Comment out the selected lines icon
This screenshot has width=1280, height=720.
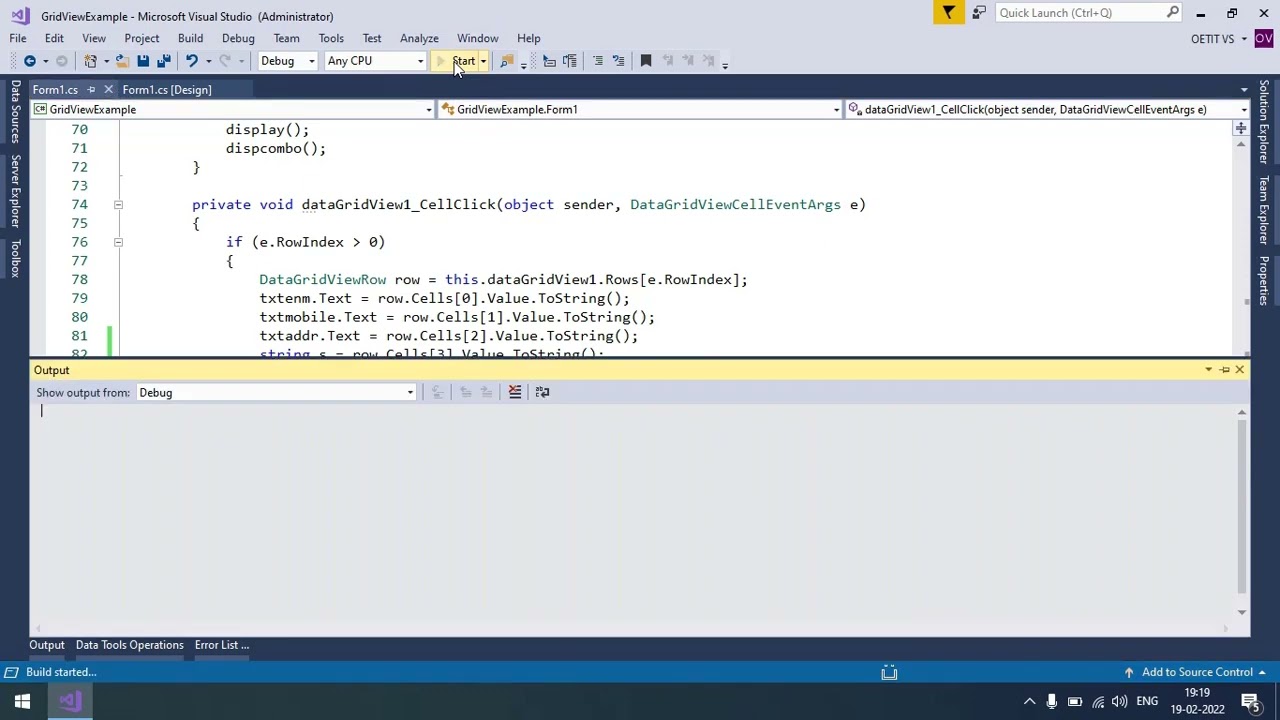point(598,61)
